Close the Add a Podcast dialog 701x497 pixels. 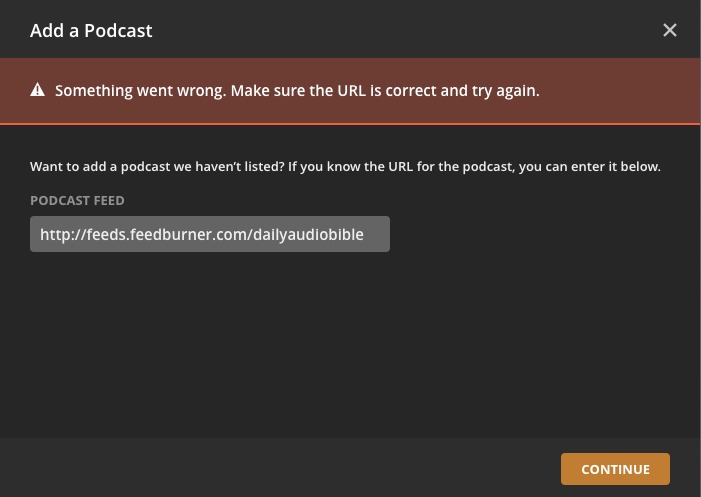pyautogui.click(x=670, y=30)
